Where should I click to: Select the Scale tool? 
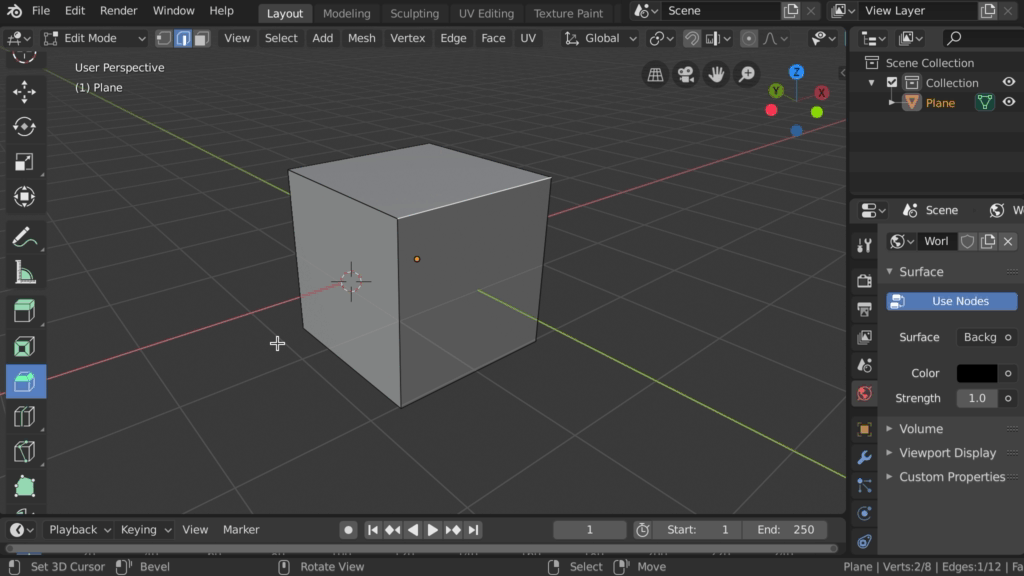coord(25,162)
